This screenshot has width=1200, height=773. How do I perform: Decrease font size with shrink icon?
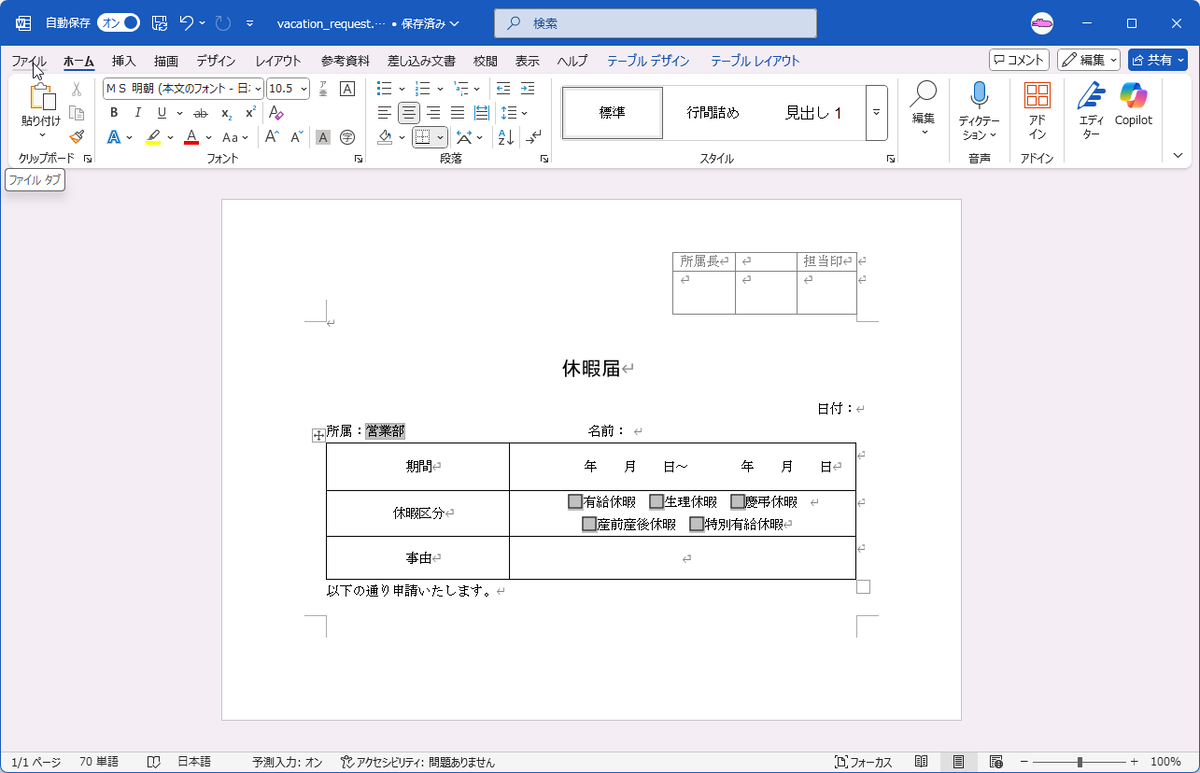(x=297, y=137)
